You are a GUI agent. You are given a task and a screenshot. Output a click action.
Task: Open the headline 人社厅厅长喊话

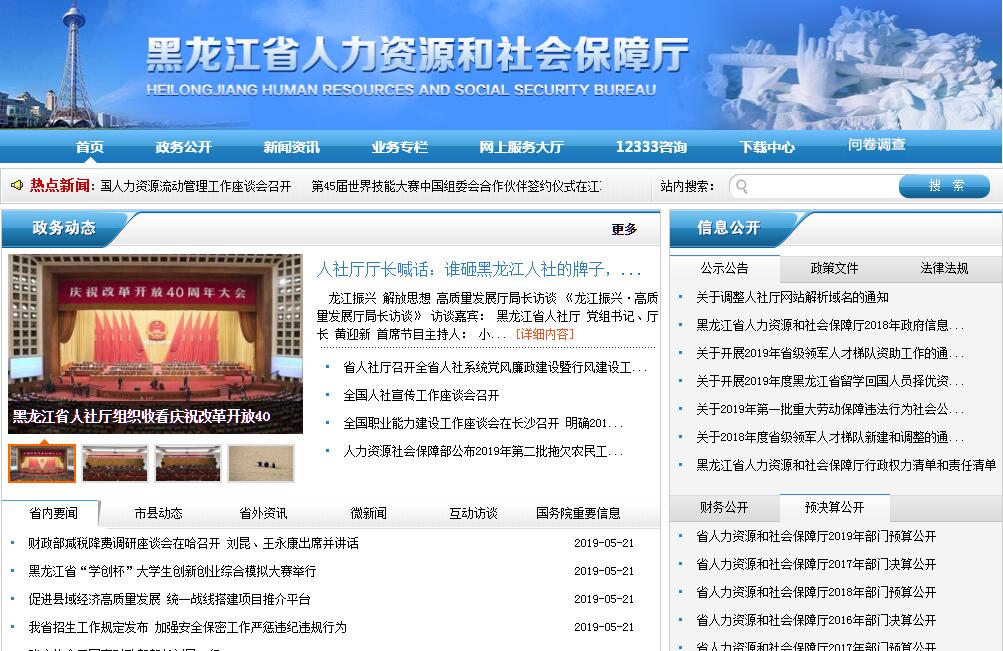478,269
